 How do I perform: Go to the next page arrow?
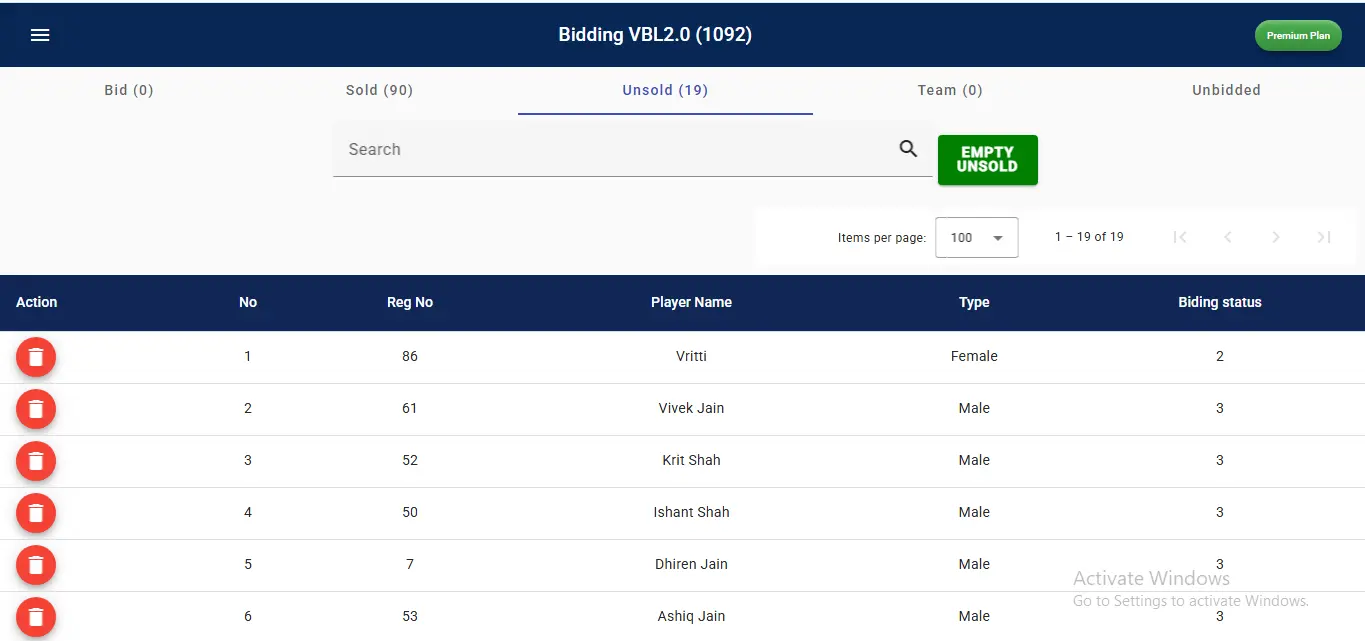(x=1276, y=237)
